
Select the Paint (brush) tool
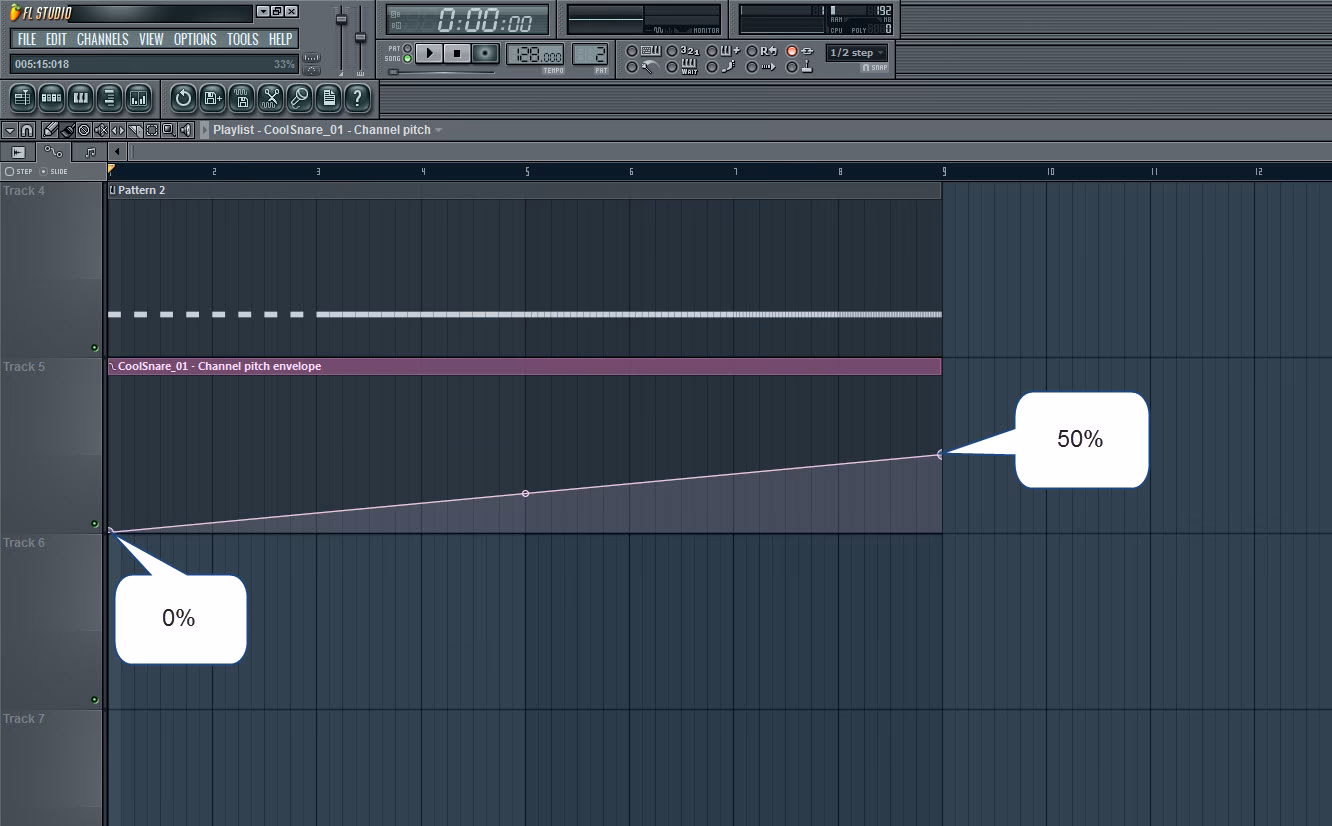(67, 130)
